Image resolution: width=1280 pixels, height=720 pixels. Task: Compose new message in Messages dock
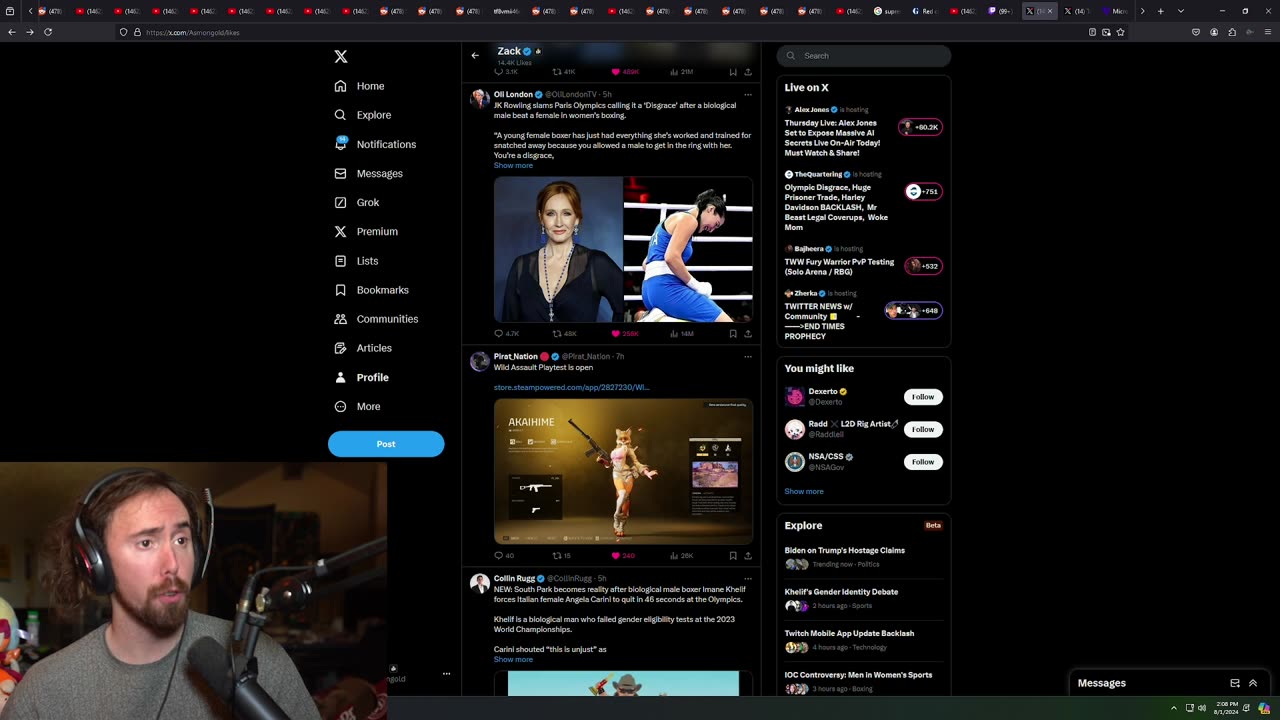coord(1235,683)
